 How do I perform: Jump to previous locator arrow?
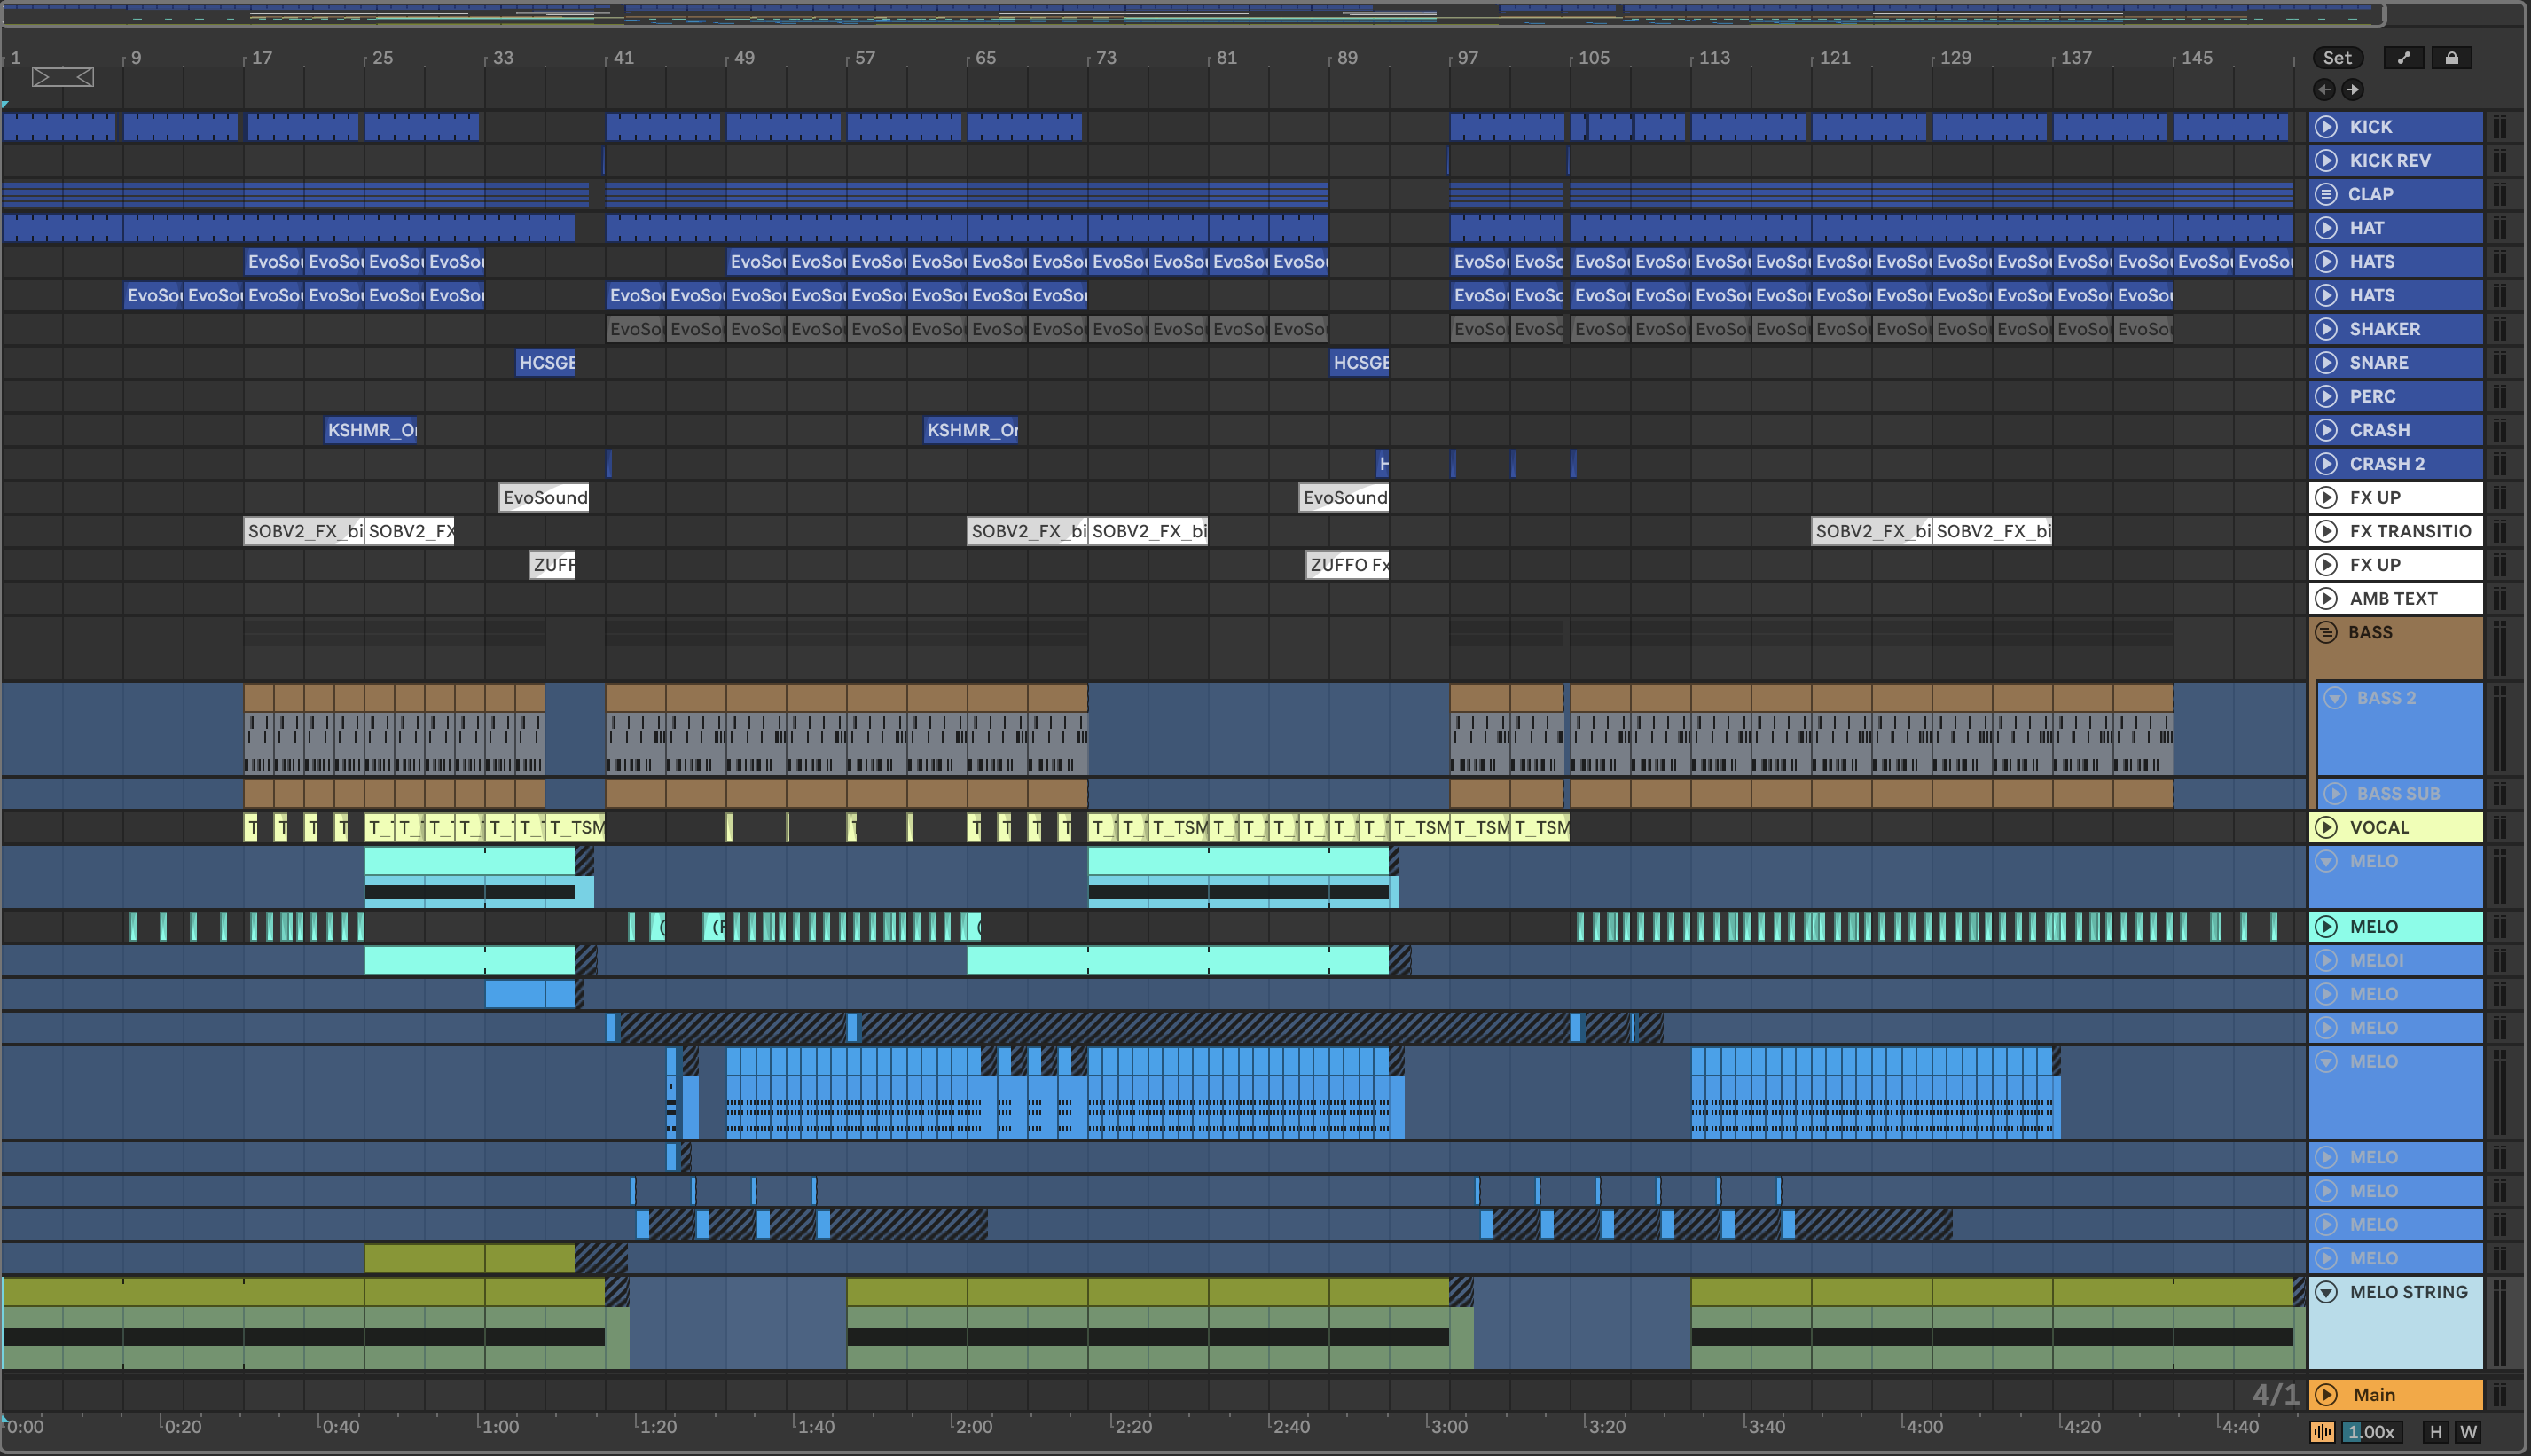coord(2324,90)
